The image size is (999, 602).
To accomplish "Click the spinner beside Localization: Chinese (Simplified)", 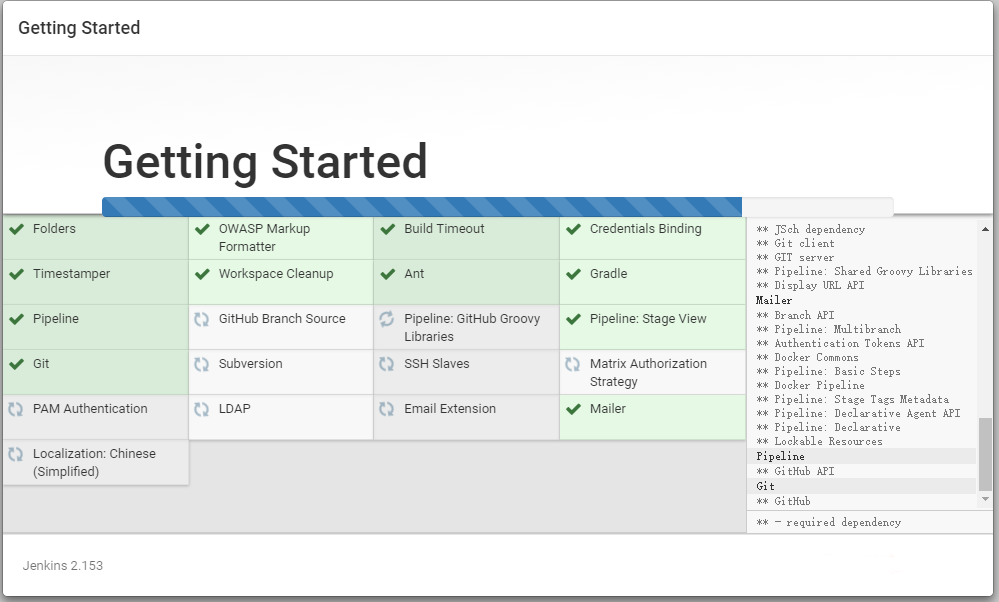I will [16, 454].
